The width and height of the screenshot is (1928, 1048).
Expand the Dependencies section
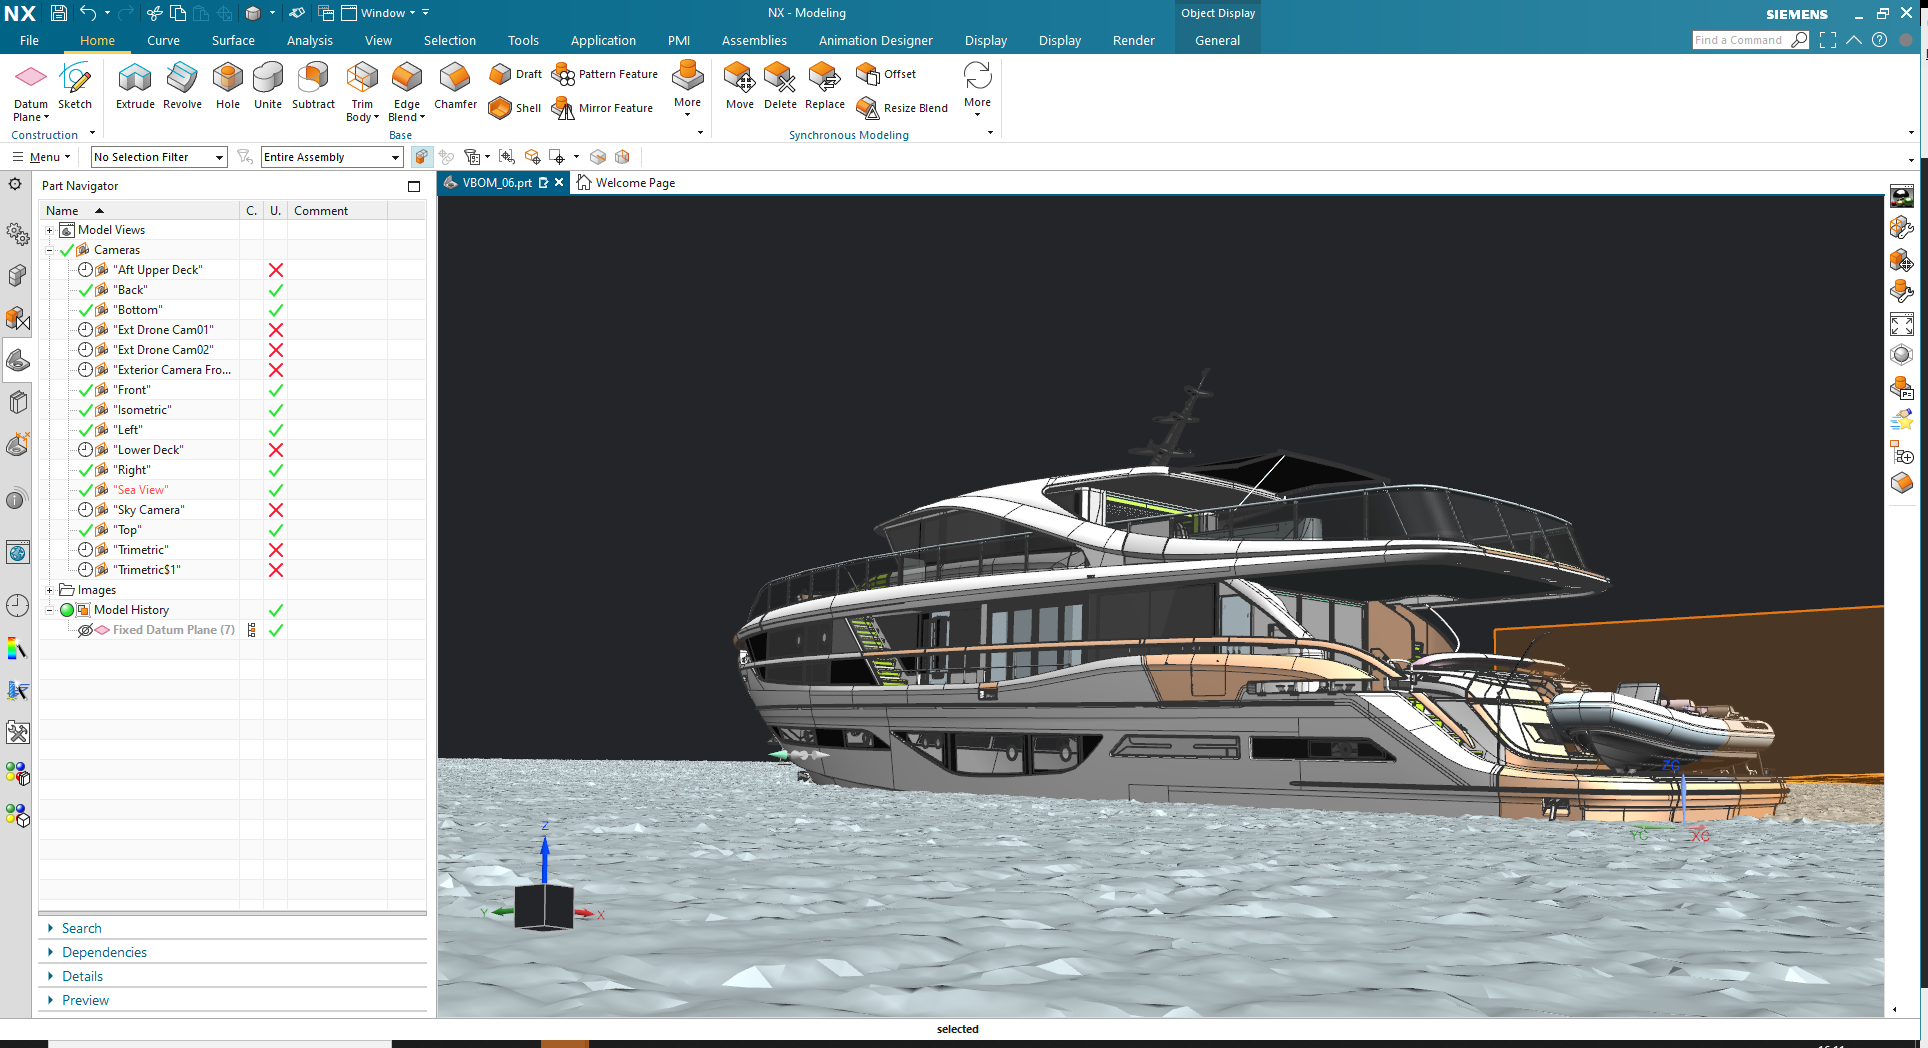coord(104,952)
